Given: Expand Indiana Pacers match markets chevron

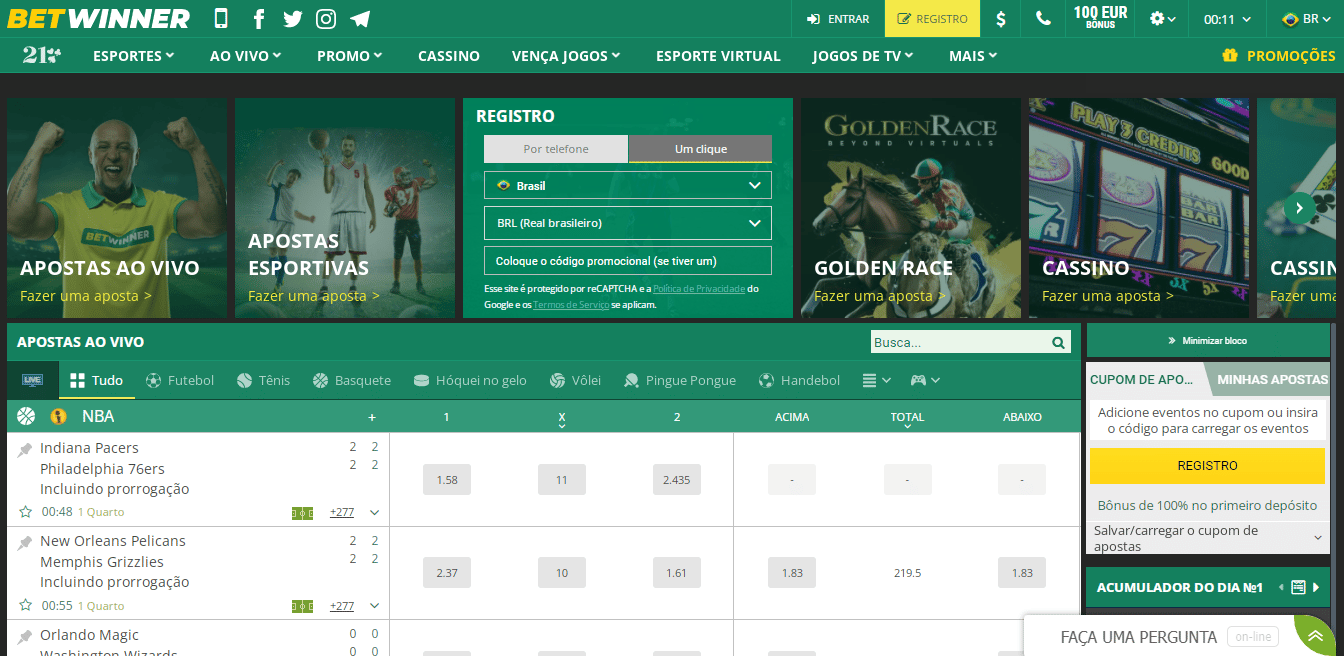Looking at the screenshot, I should click(x=375, y=513).
